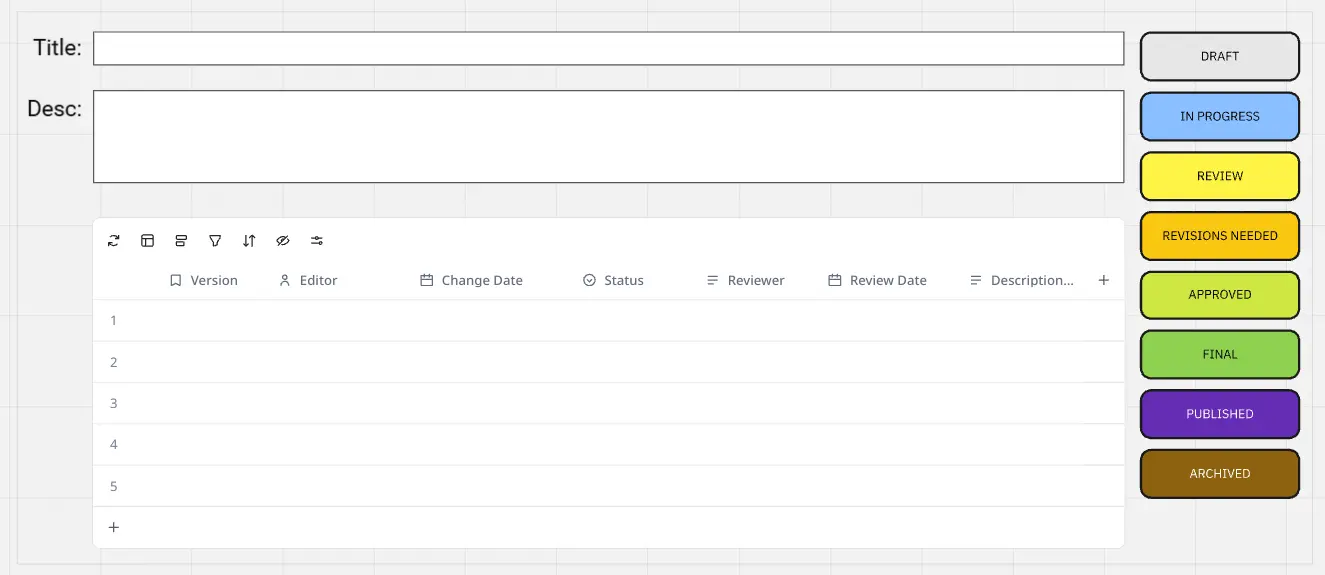Select the Version column header
The width and height of the screenshot is (1325, 575).
click(x=204, y=281)
